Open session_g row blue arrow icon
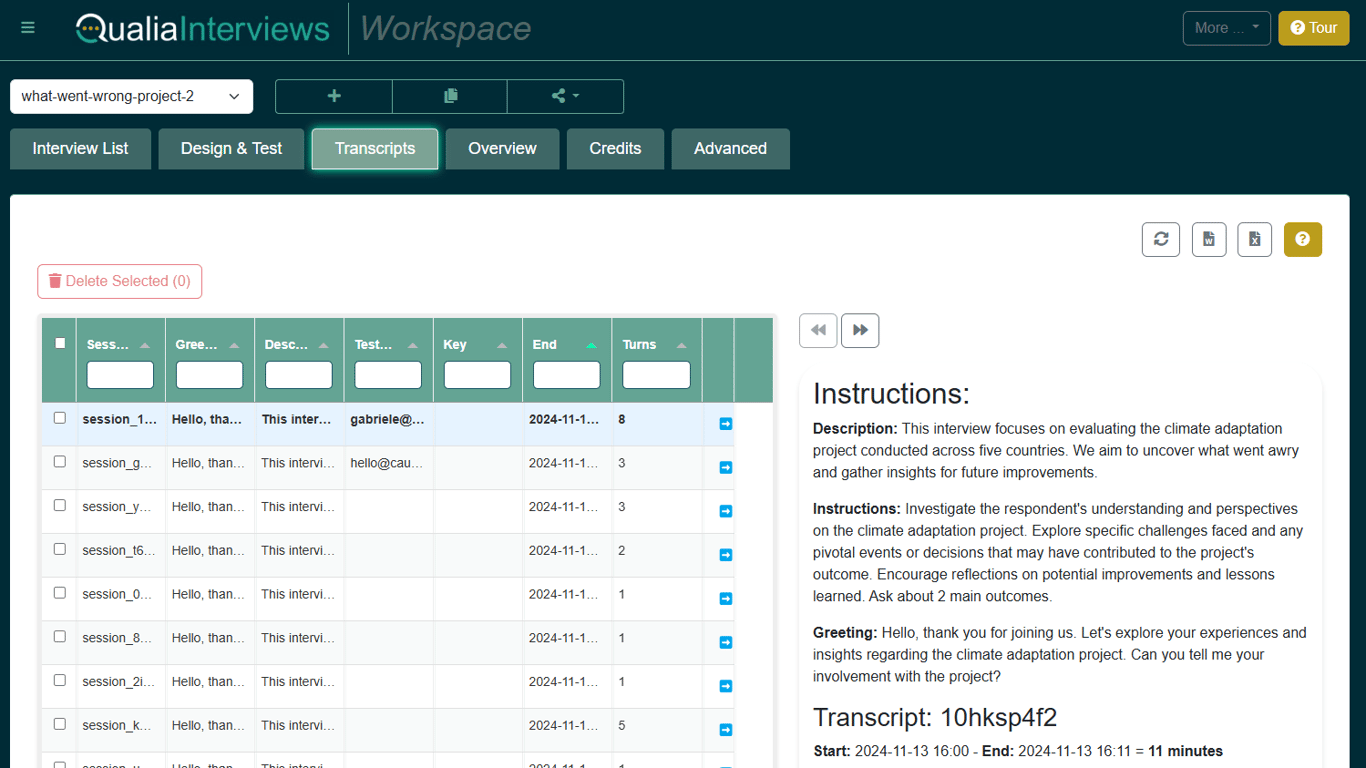 click(726, 468)
